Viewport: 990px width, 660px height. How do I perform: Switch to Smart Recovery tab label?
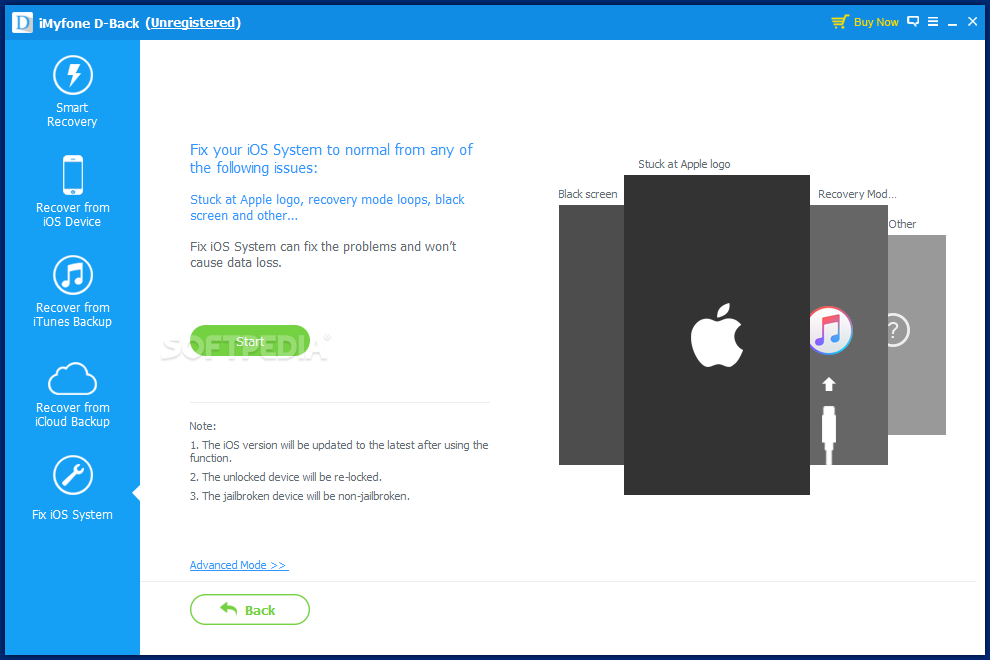click(72, 114)
